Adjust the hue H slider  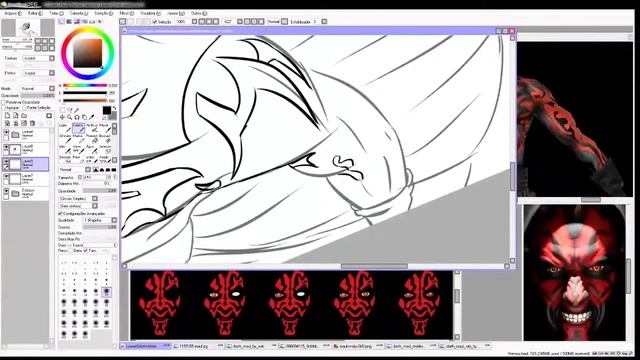pos(85,85)
